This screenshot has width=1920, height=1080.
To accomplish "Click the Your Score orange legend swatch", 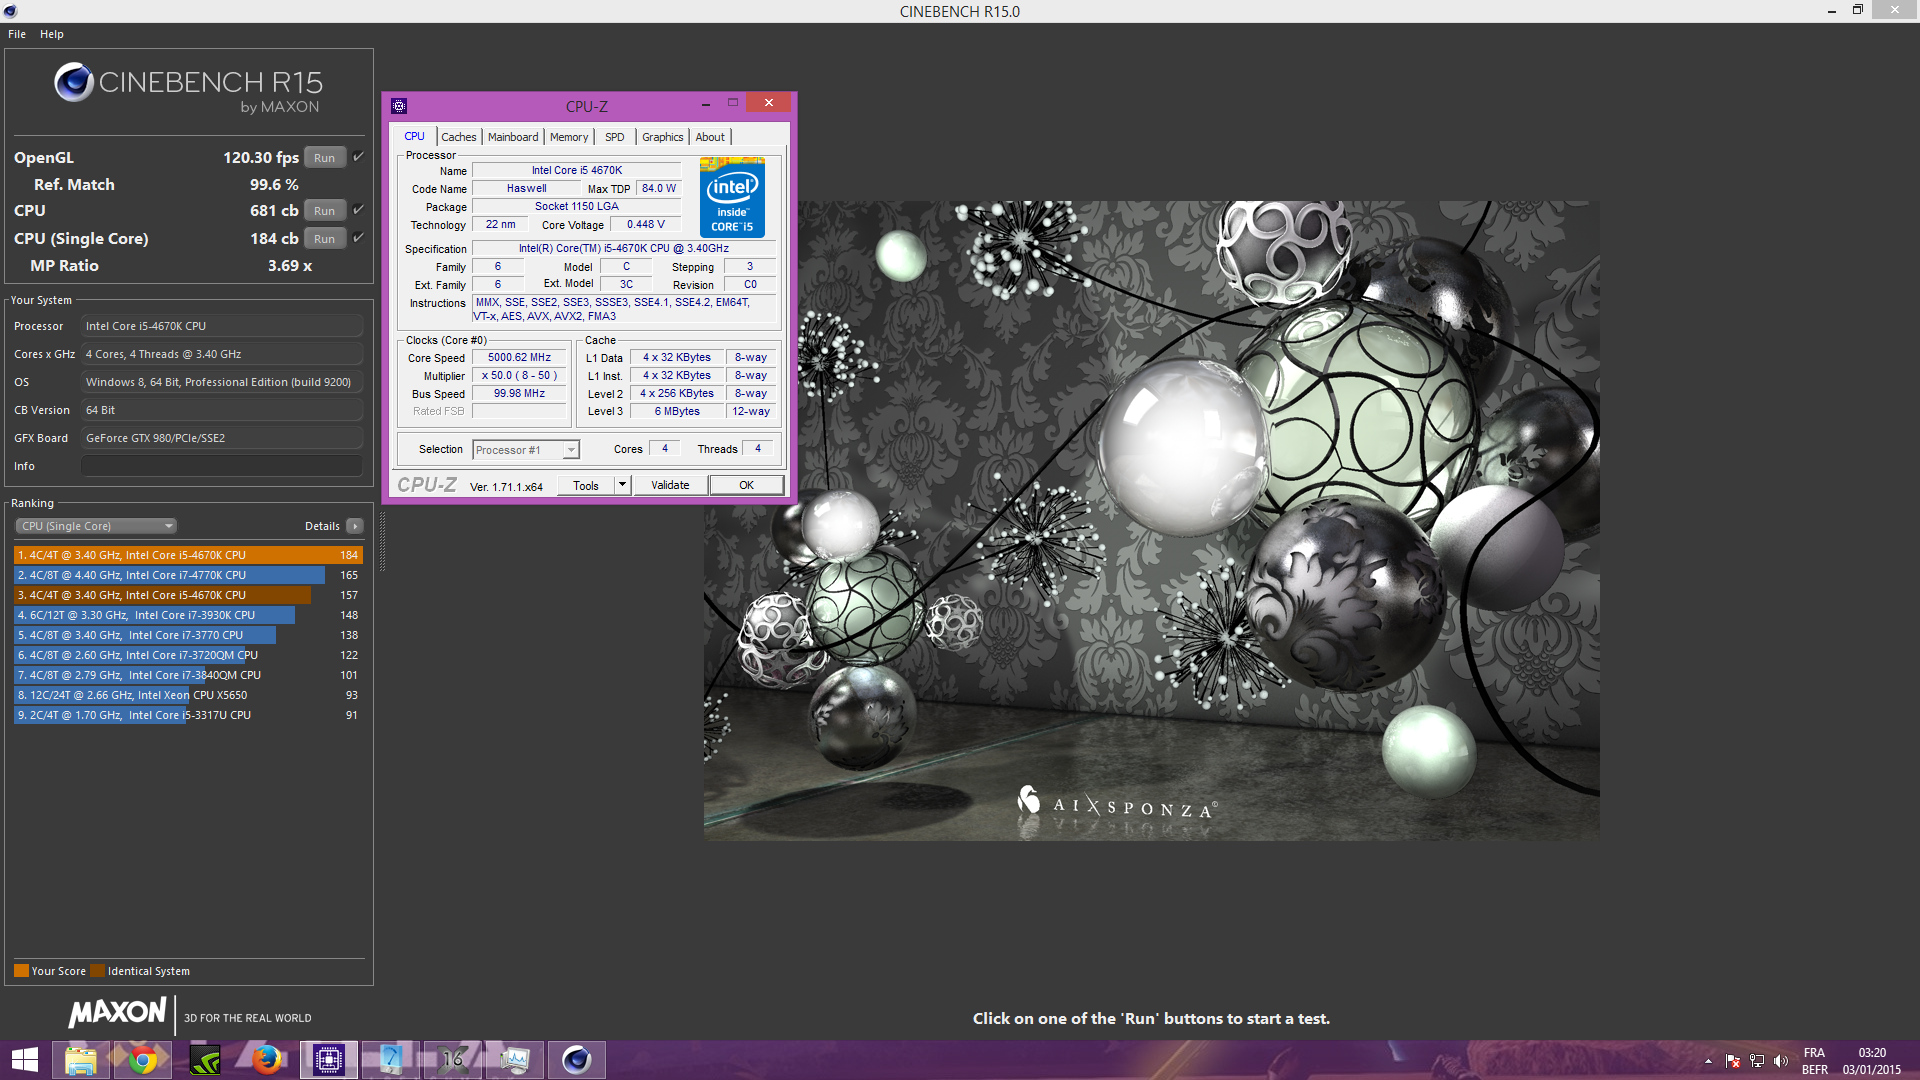I will pos(21,971).
